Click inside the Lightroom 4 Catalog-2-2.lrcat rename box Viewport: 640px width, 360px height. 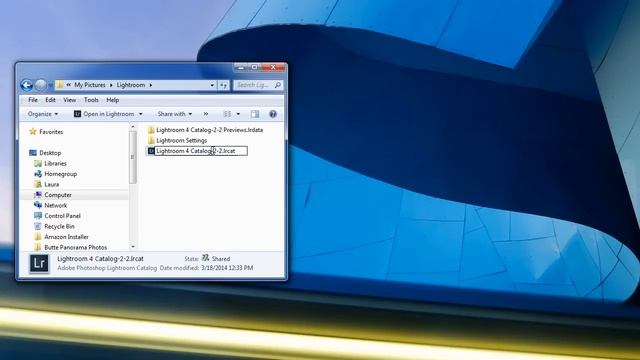(x=201, y=151)
